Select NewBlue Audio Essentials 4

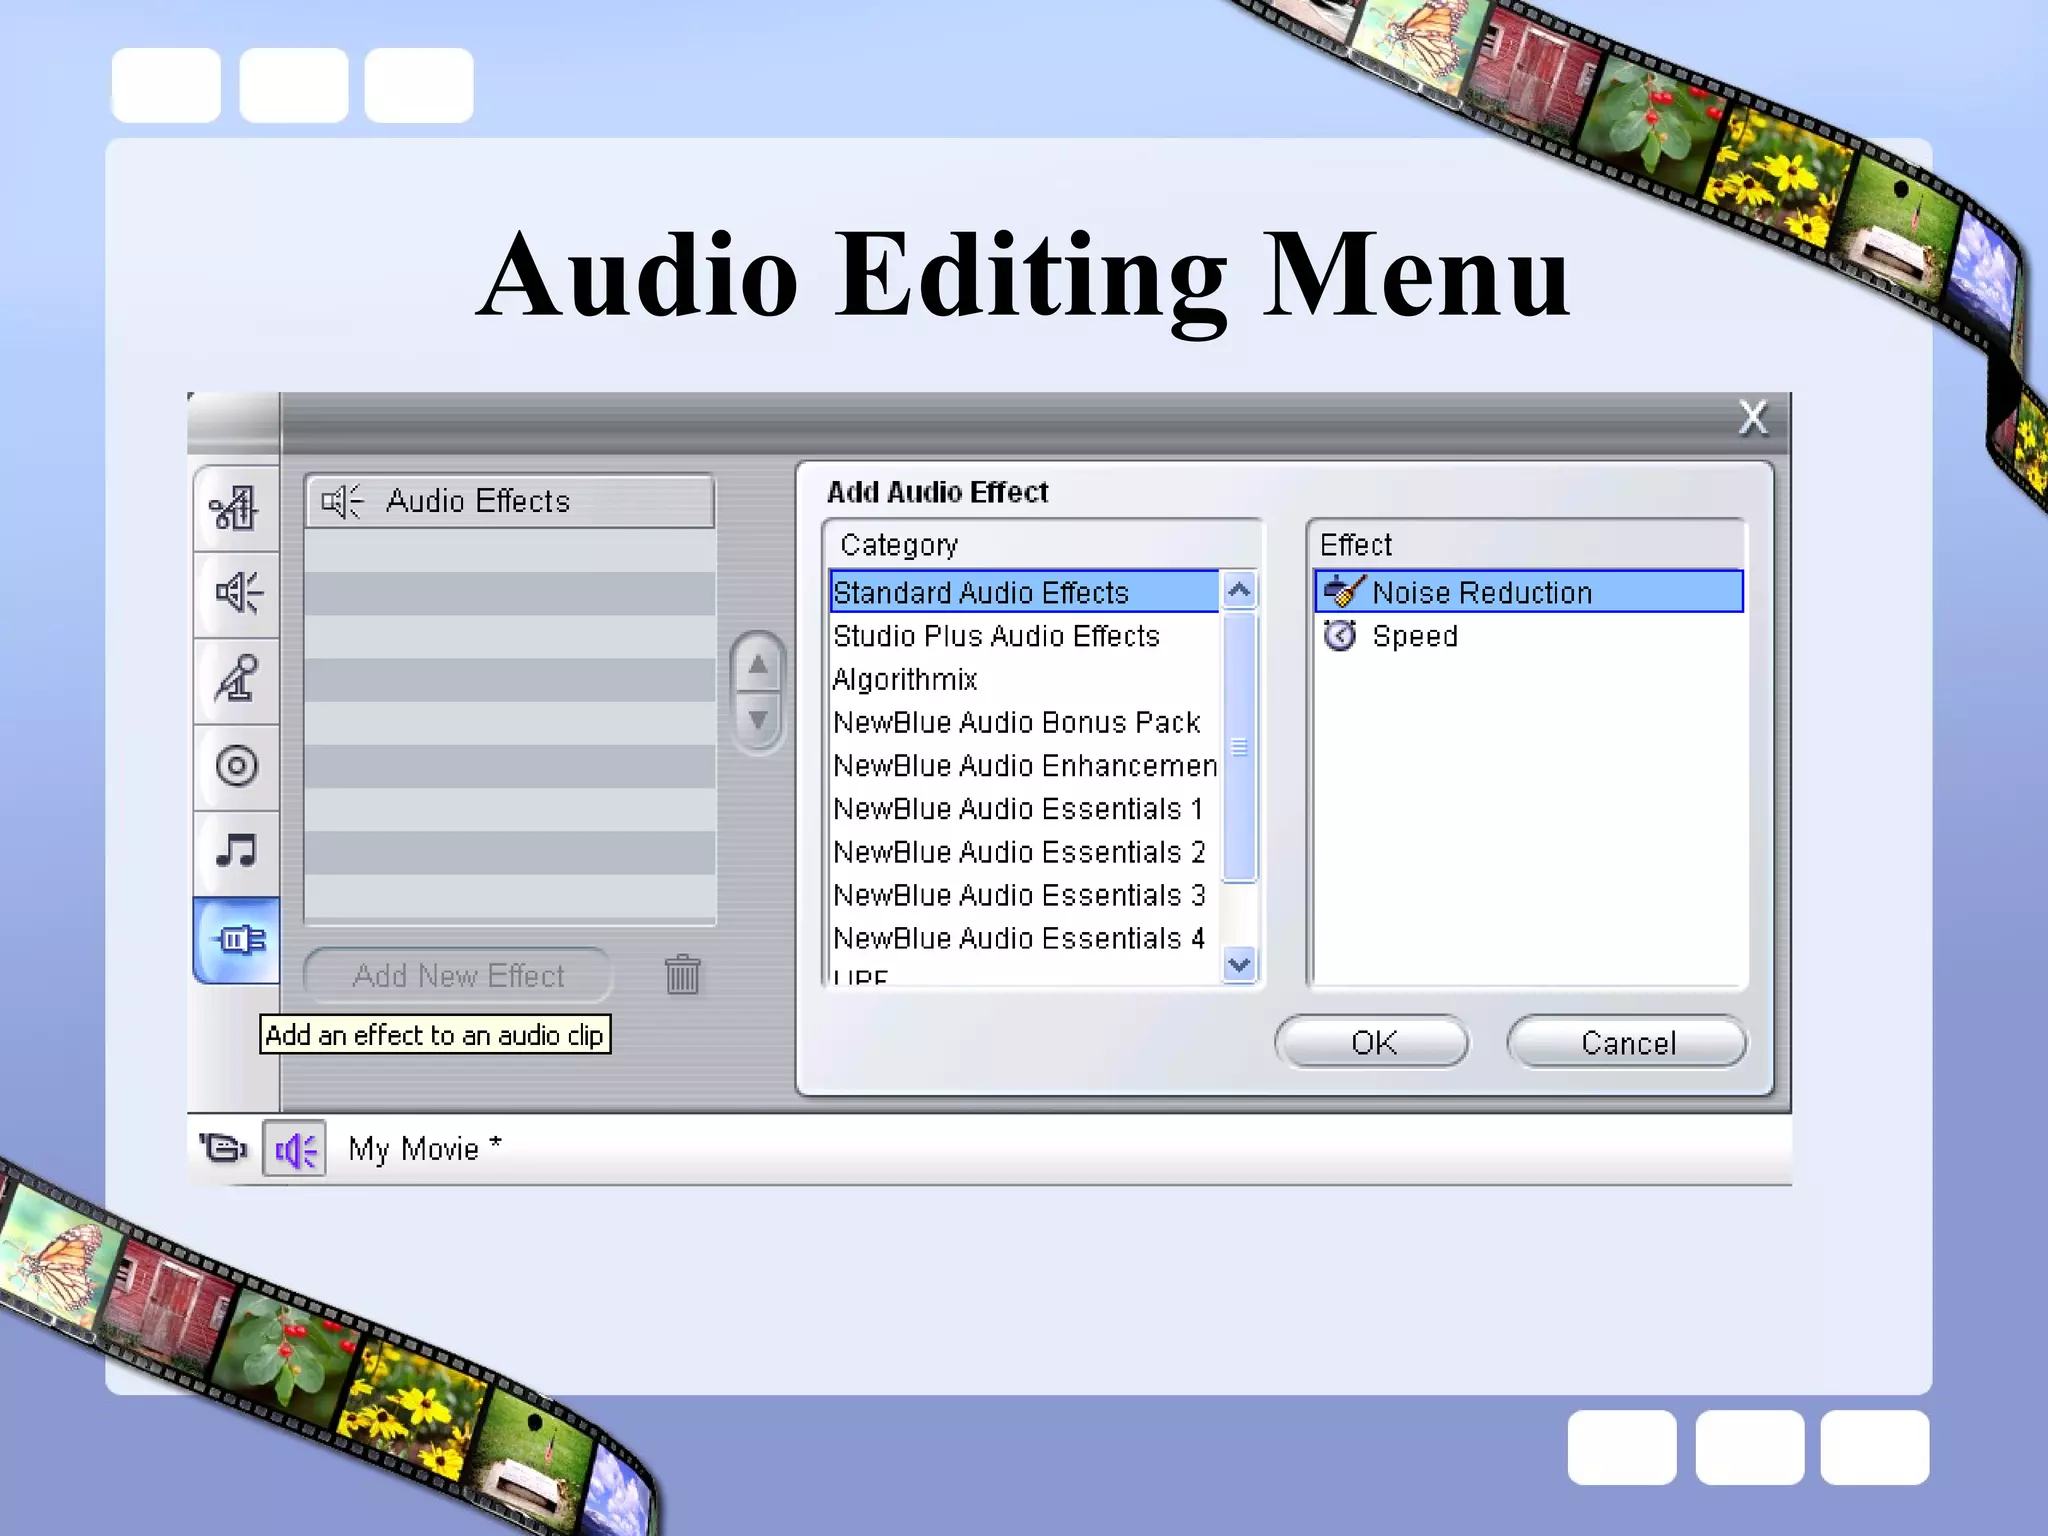pos(1024,938)
